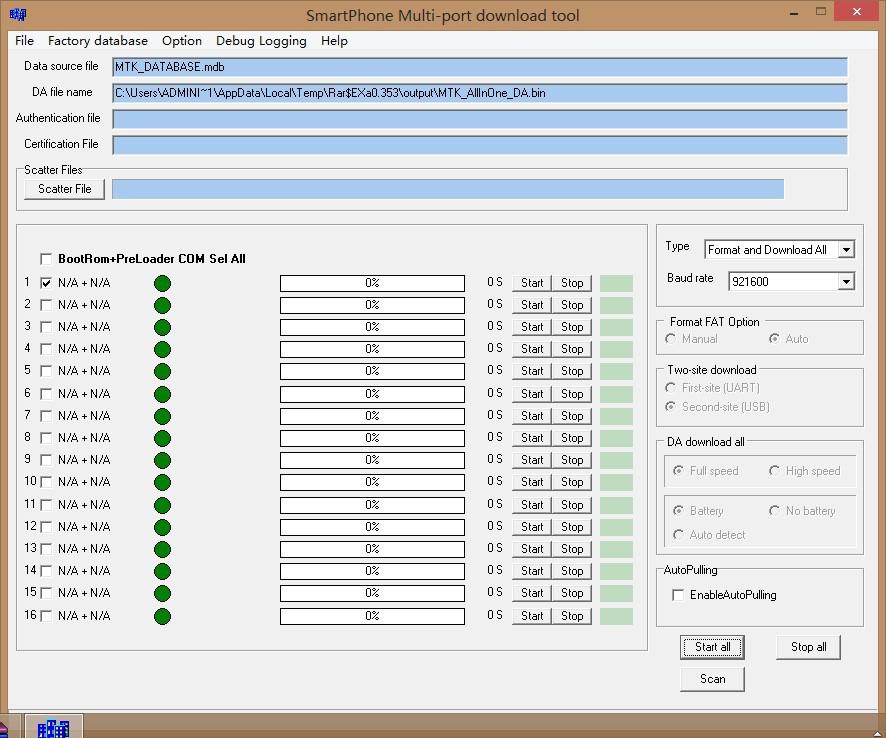The image size is (886, 738).
Task: Open the Type dropdown showing Format and Download All
Action: click(779, 250)
